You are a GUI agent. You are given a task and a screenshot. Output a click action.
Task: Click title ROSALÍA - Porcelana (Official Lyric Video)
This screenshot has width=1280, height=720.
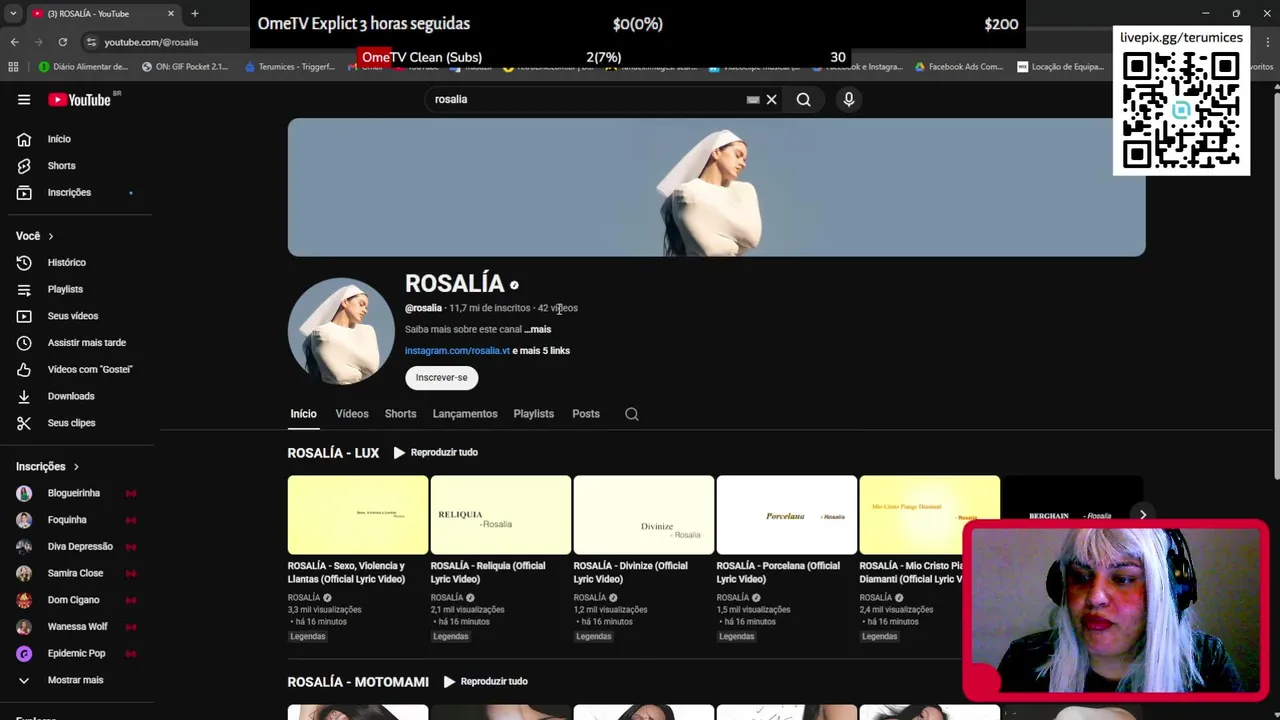pyautogui.click(x=778, y=572)
